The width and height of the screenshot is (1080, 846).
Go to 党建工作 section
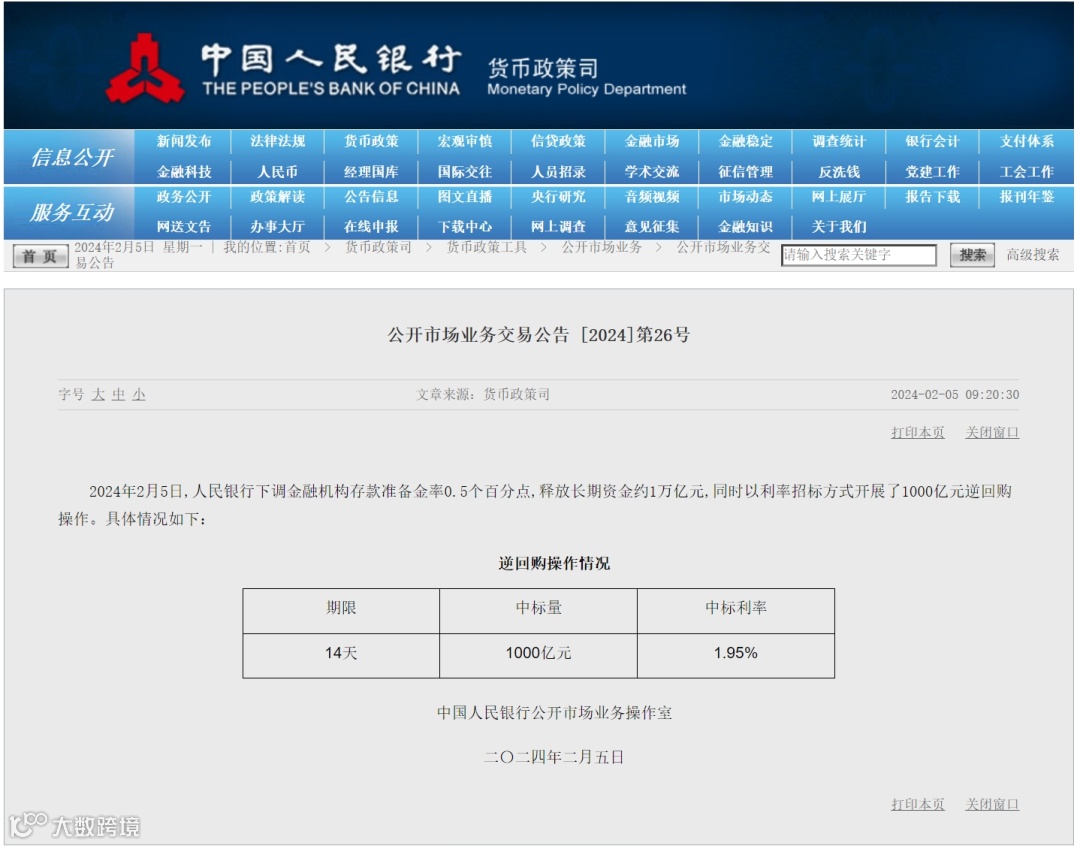point(933,172)
